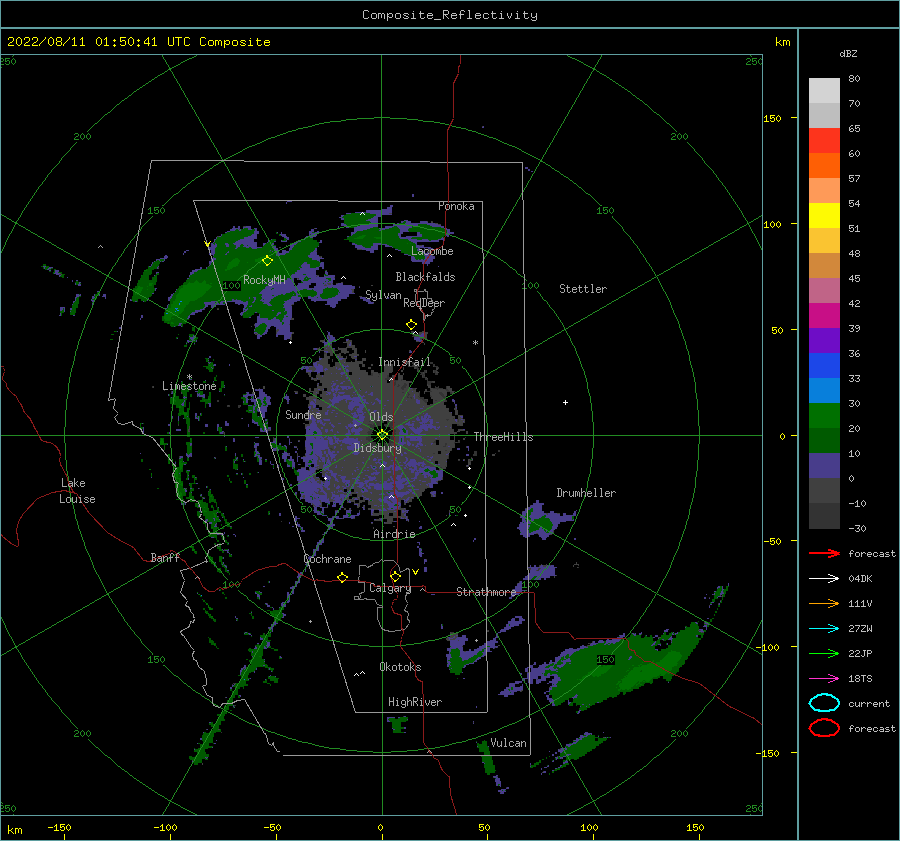Image resolution: width=900 pixels, height=841 pixels.
Task: Click the yellow diamond marker south of RedDeer
Action: (412, 325)
